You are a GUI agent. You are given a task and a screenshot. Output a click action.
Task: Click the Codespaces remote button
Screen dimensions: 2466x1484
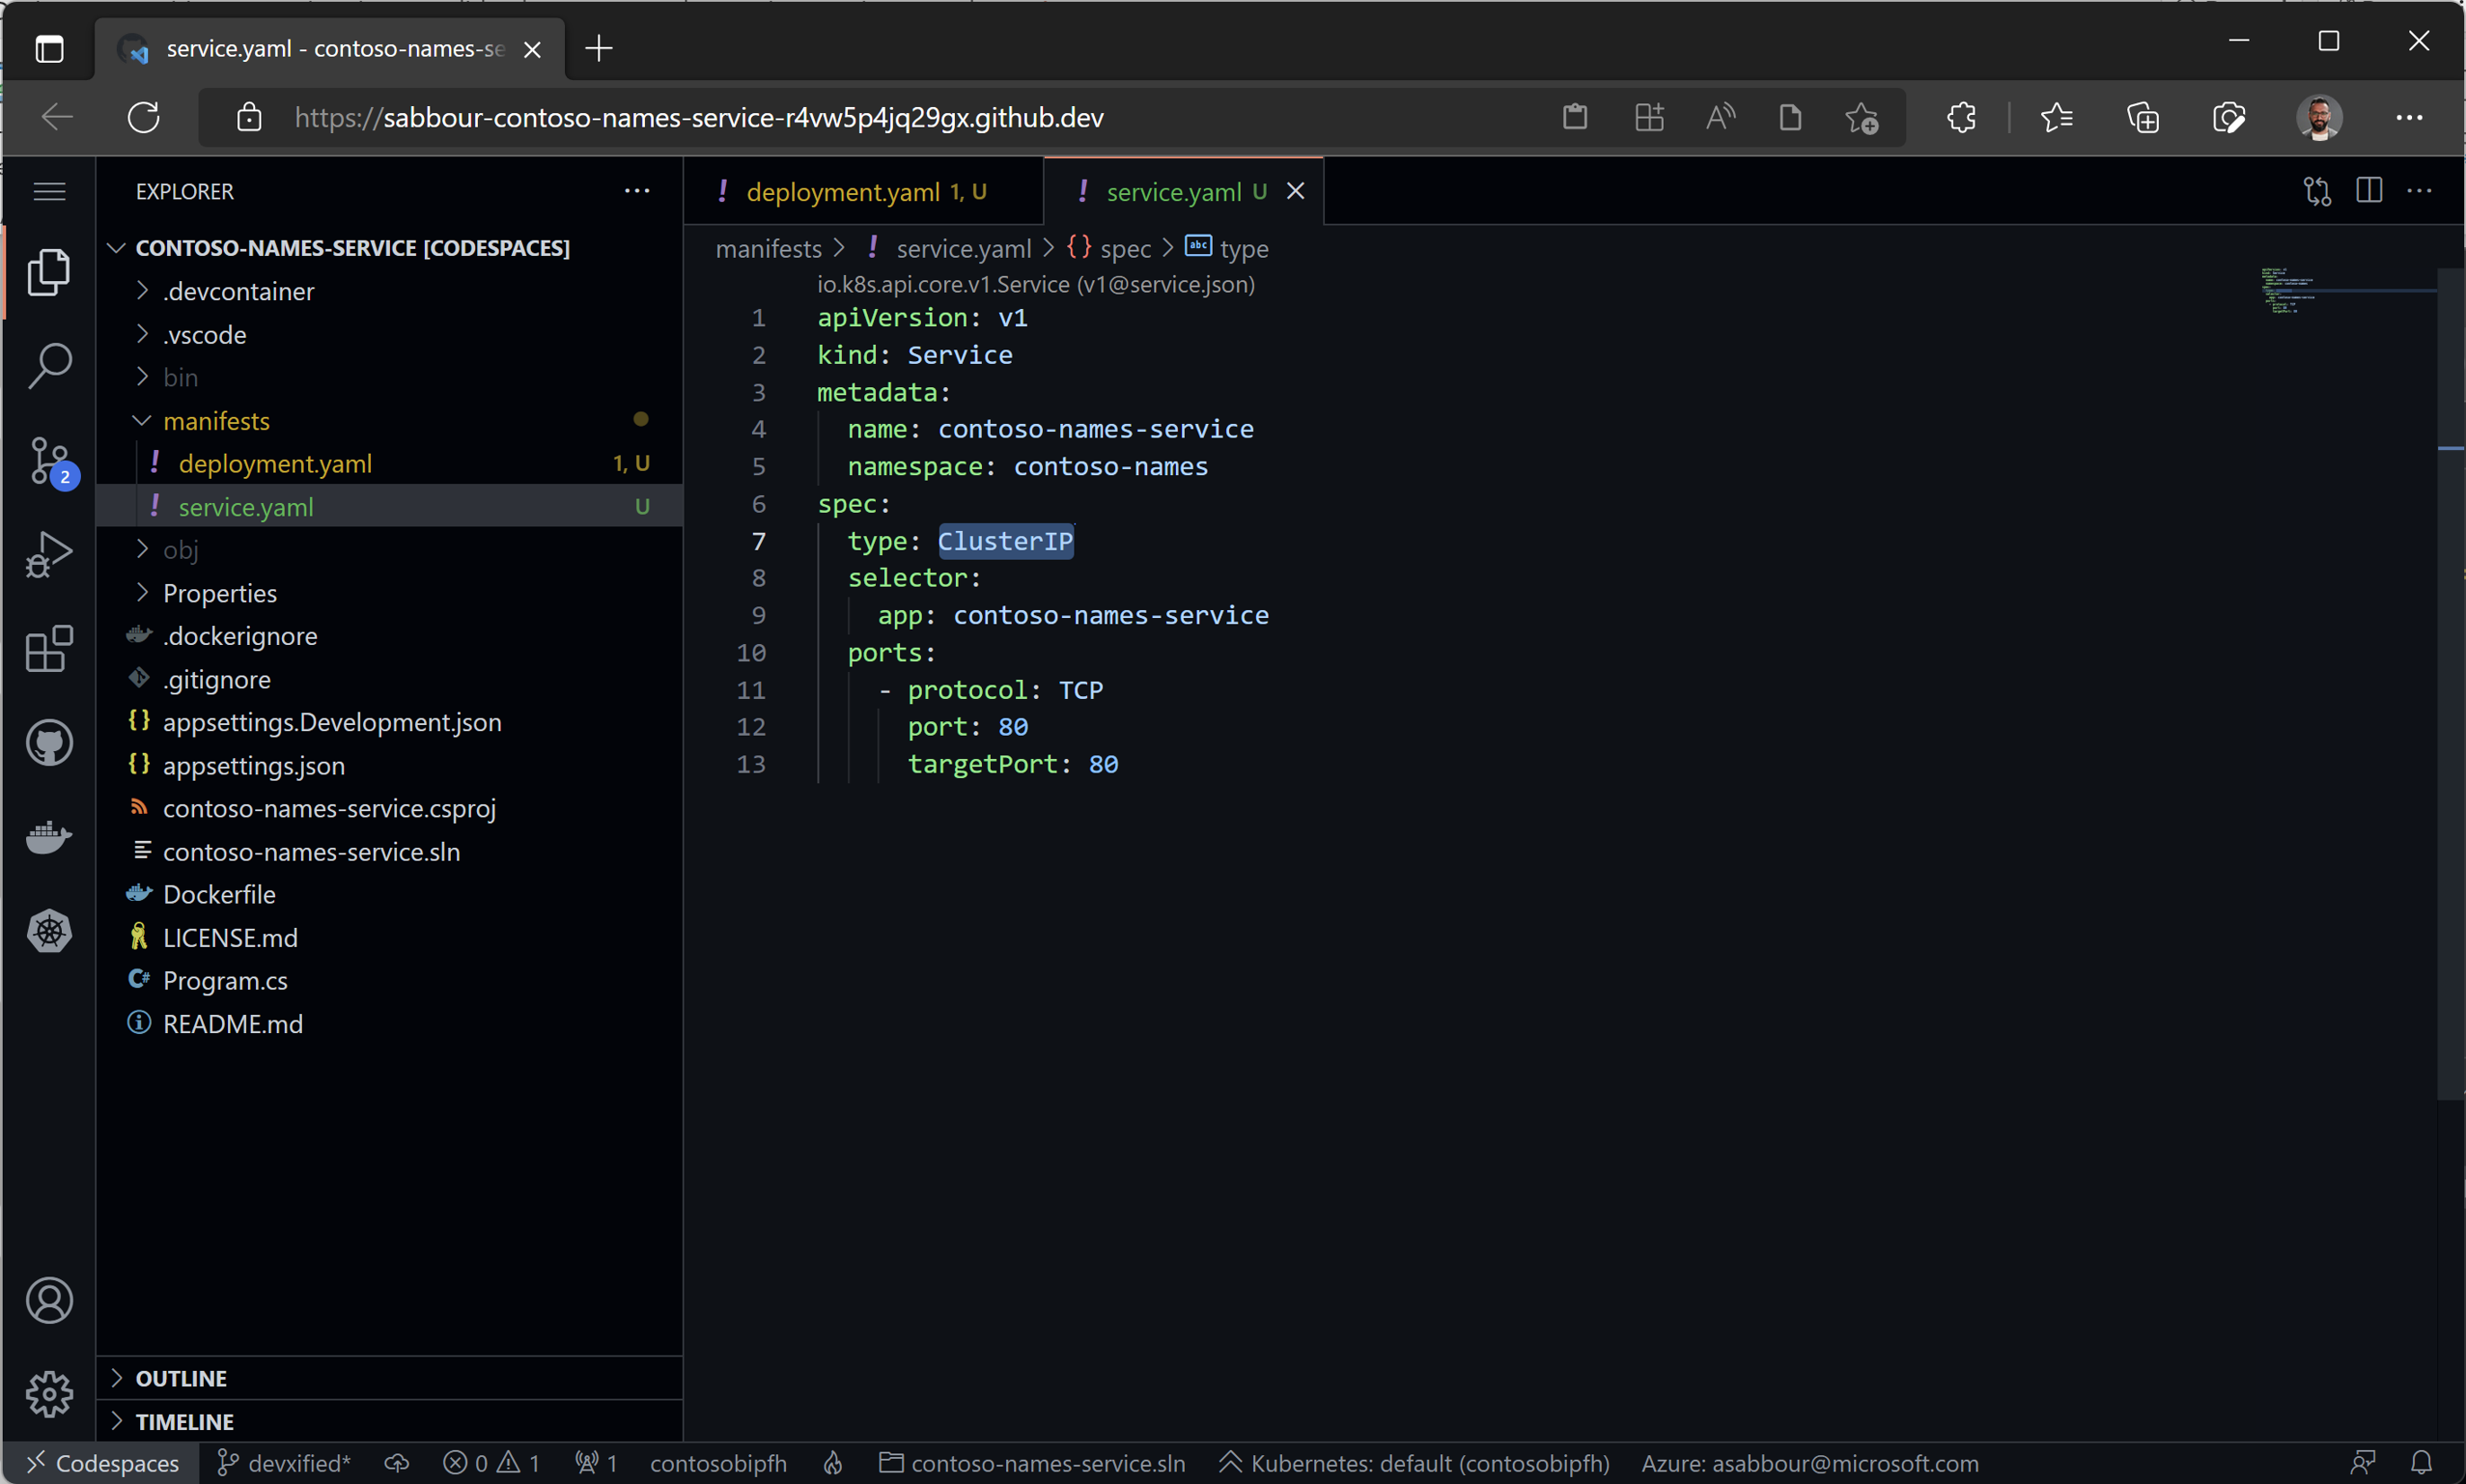102,1463
